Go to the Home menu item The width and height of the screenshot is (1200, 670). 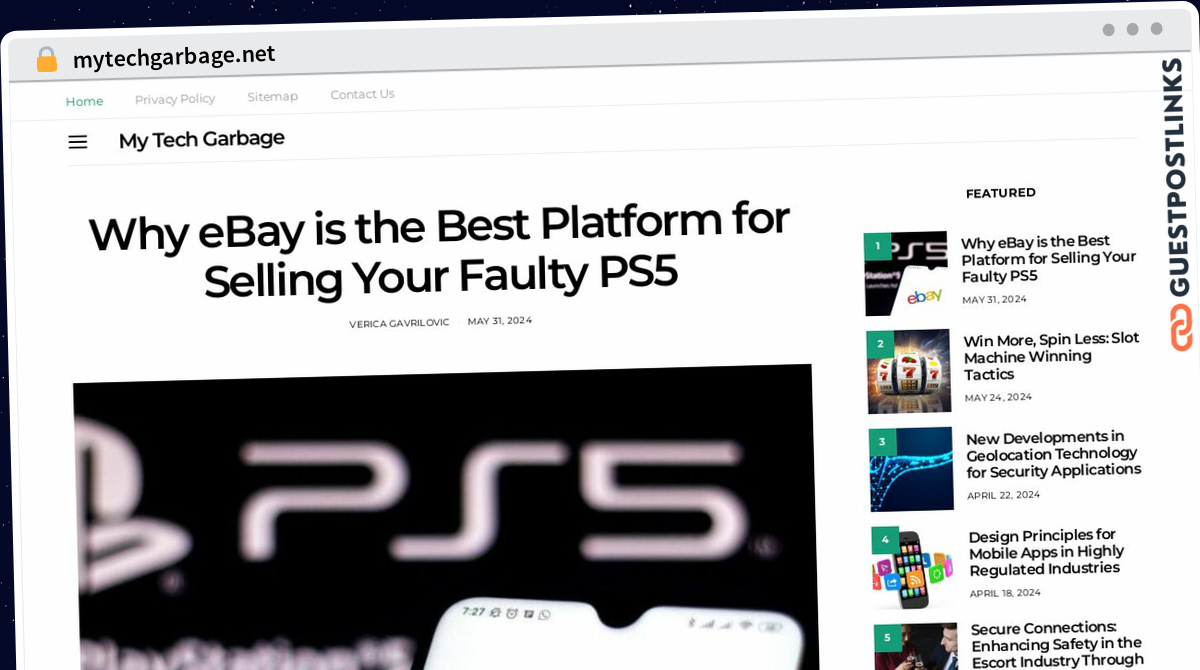point(84,101)
